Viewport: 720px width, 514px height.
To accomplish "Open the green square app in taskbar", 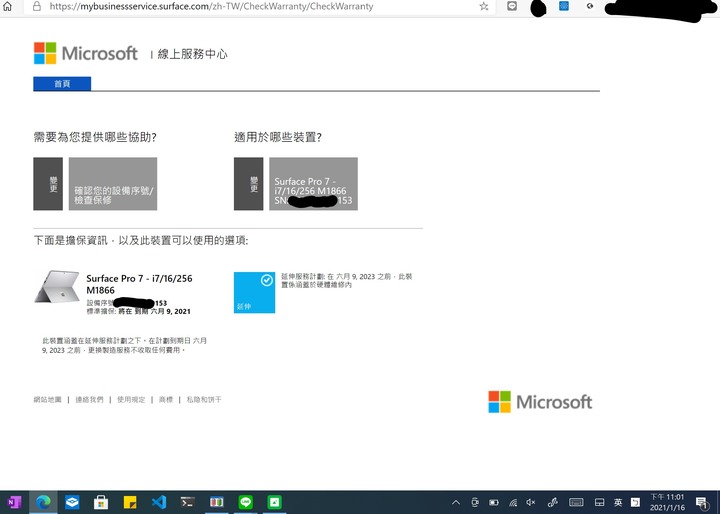I will pos(275,502).
